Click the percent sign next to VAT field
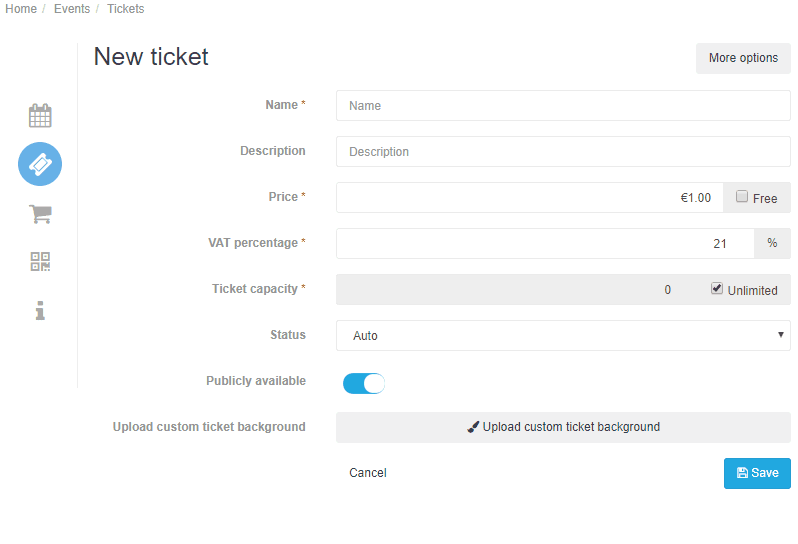This screenshot has height=544, width=798. [772, 243]
